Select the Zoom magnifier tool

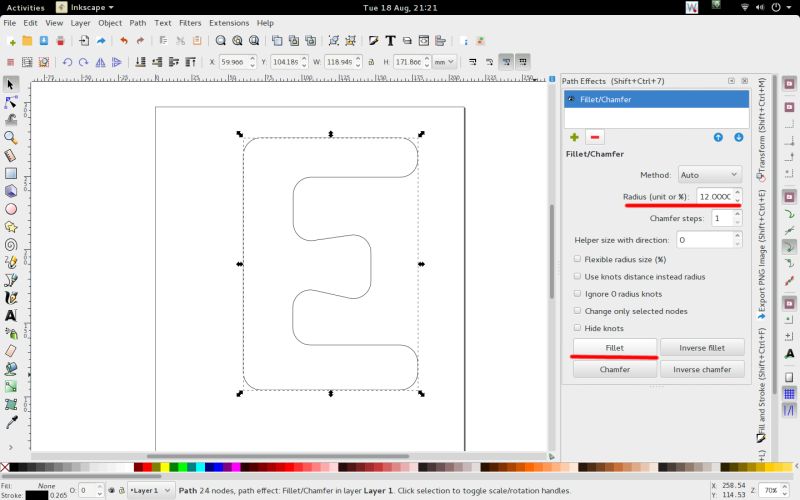click(x=11, y=138)
